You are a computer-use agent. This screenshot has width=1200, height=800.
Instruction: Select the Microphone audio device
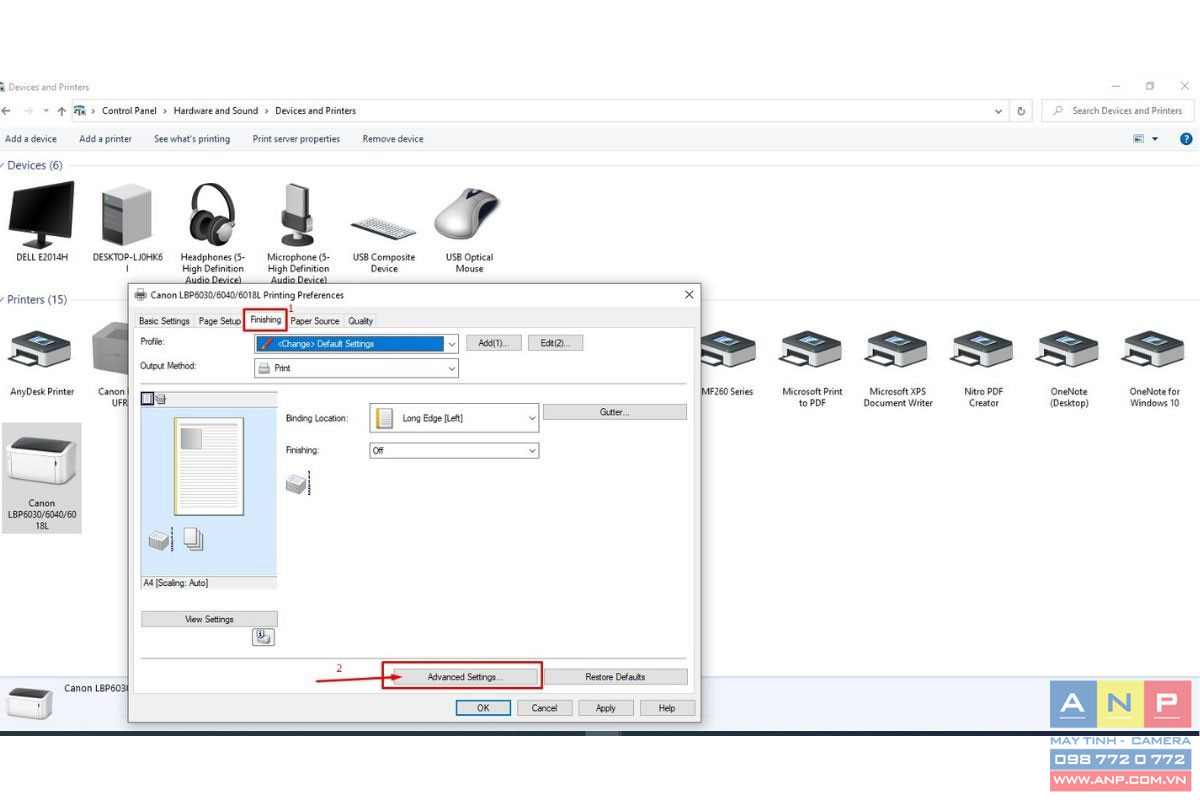(298, 232)
